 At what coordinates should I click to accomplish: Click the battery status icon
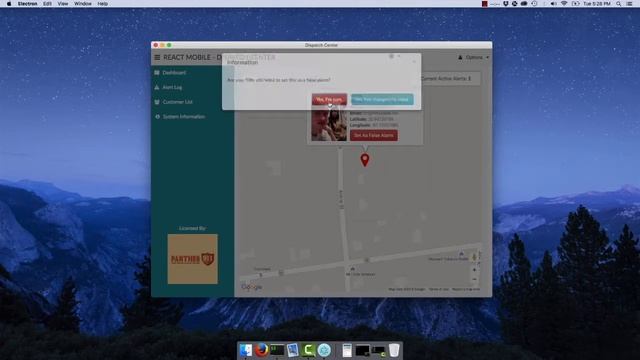tap(576, 4)
